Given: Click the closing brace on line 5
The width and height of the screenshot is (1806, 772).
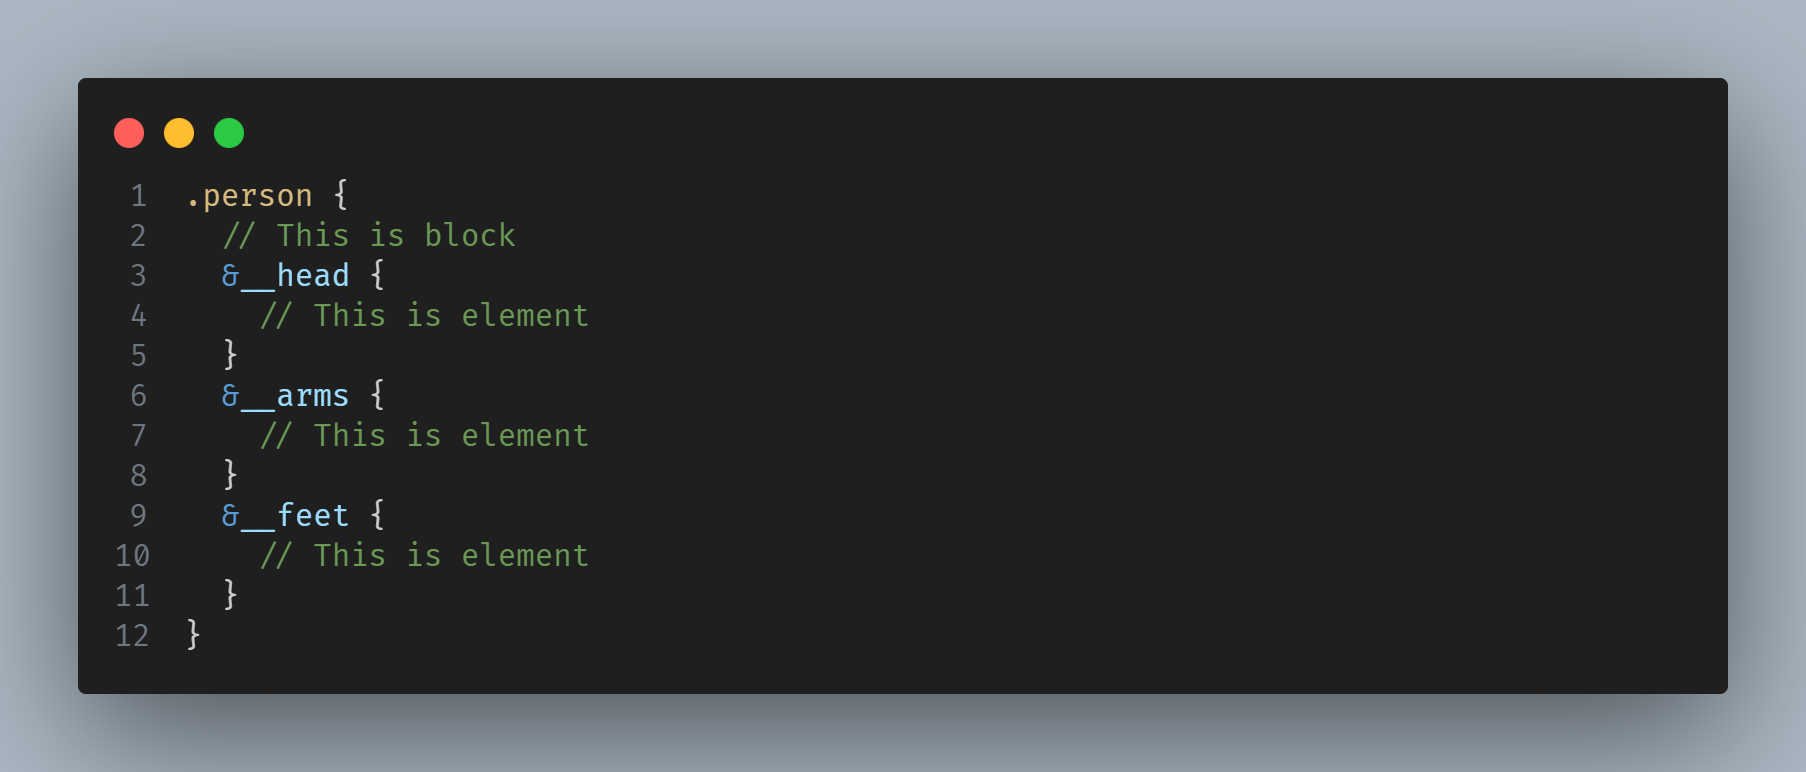Looking at the screenshot, I should coord(231,355).
